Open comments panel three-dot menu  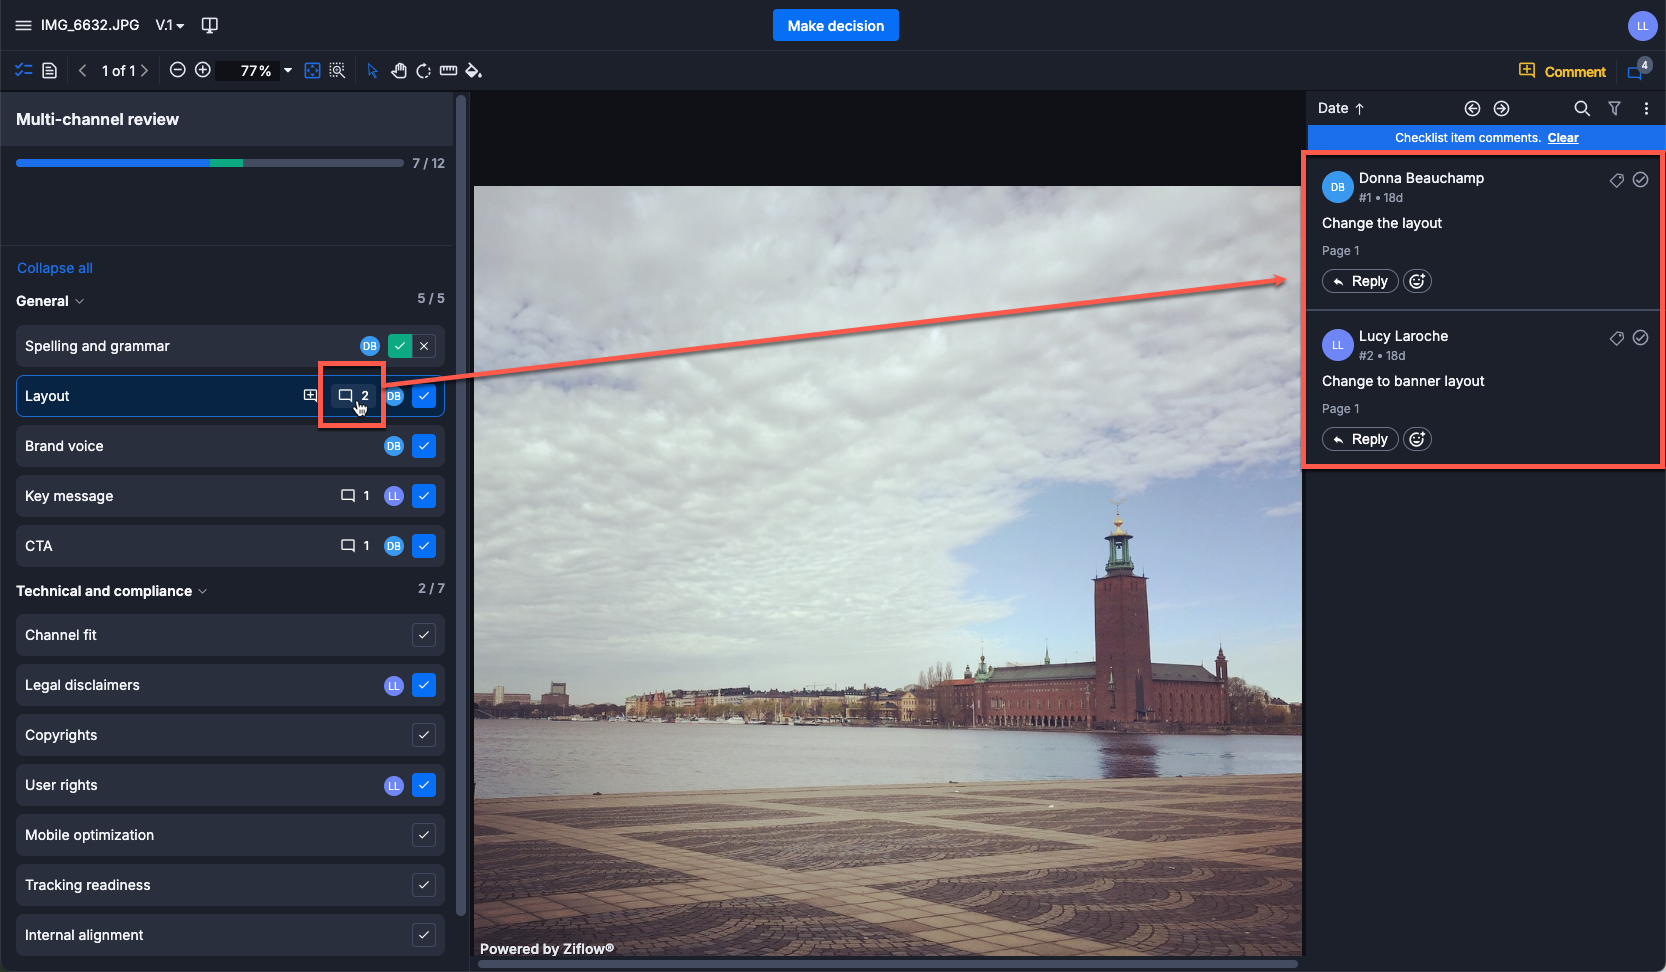click(1646, 108)
